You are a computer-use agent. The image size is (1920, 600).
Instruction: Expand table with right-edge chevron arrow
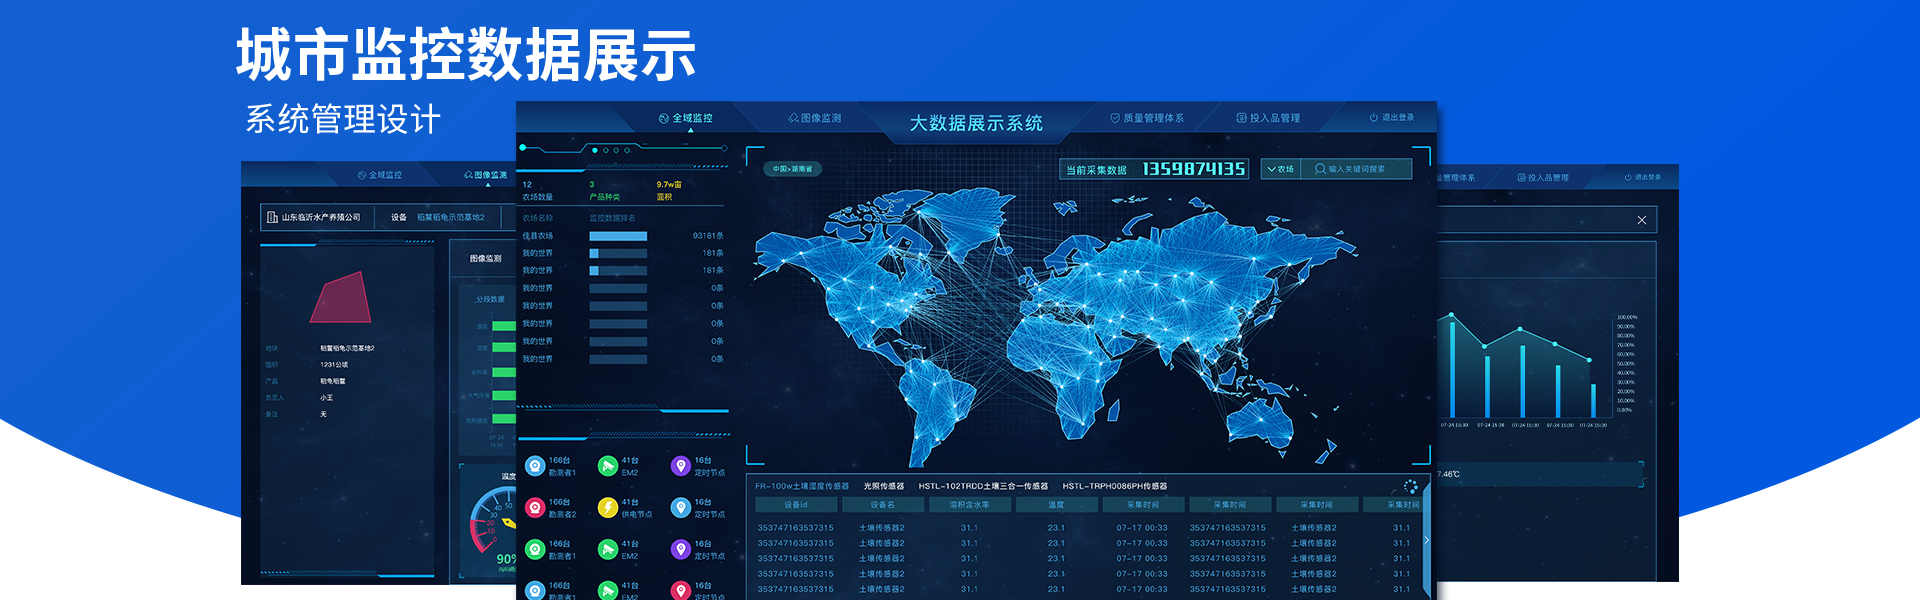pyautogui.click(x=1426, y=540)
